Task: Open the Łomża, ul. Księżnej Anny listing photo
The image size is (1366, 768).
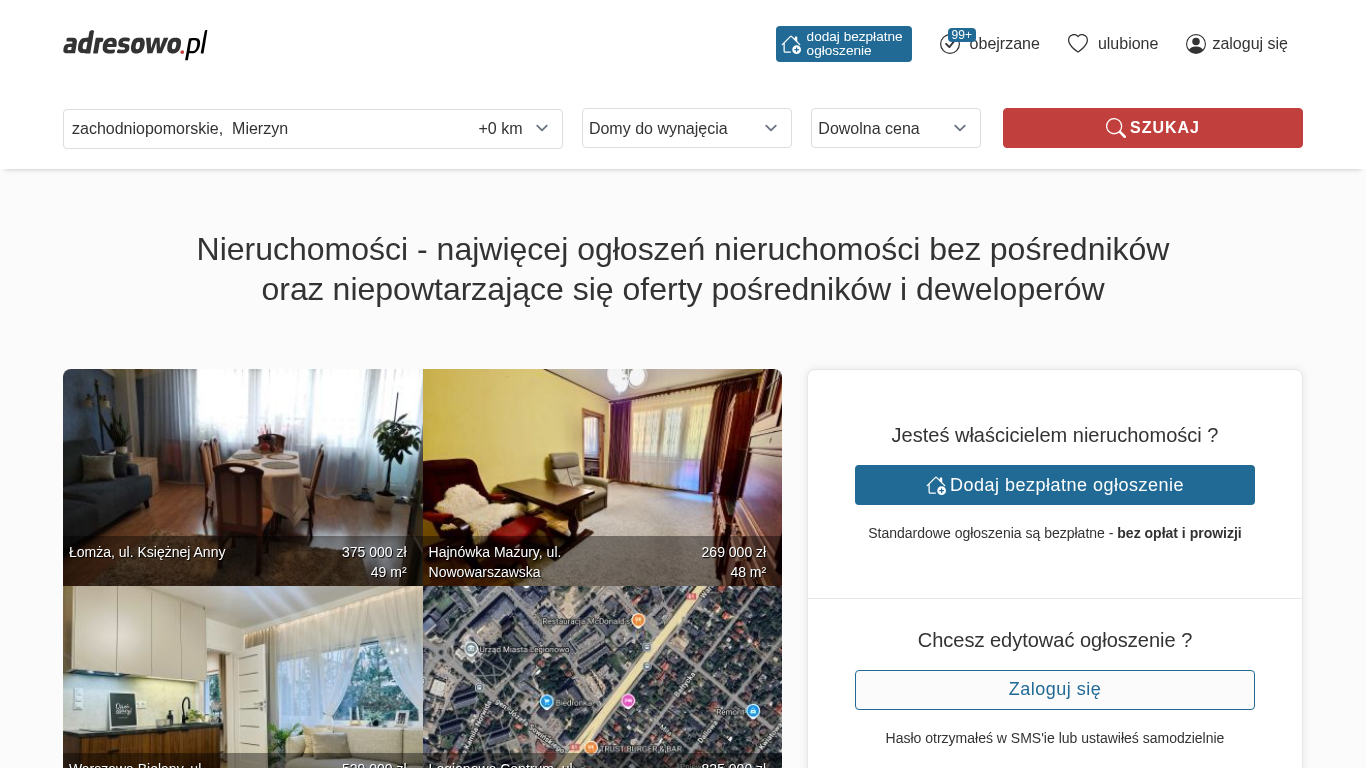Action: pos(243,477)
